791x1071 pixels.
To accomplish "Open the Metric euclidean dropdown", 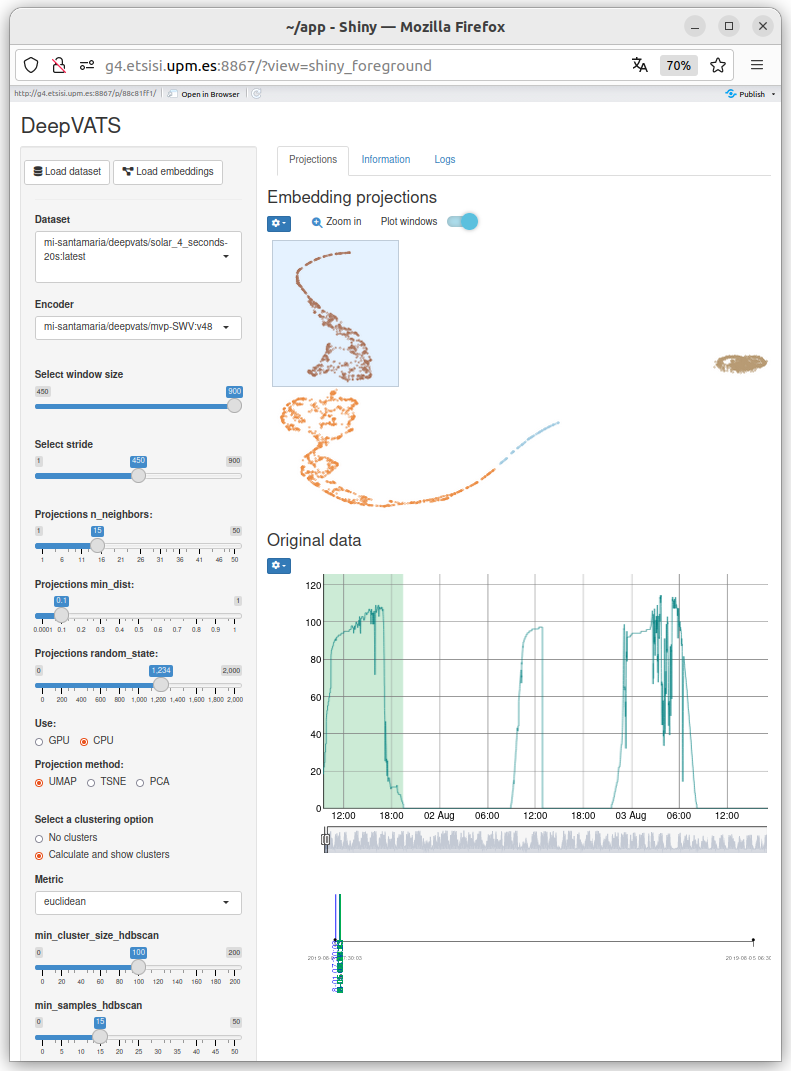I will click(138, 902).
